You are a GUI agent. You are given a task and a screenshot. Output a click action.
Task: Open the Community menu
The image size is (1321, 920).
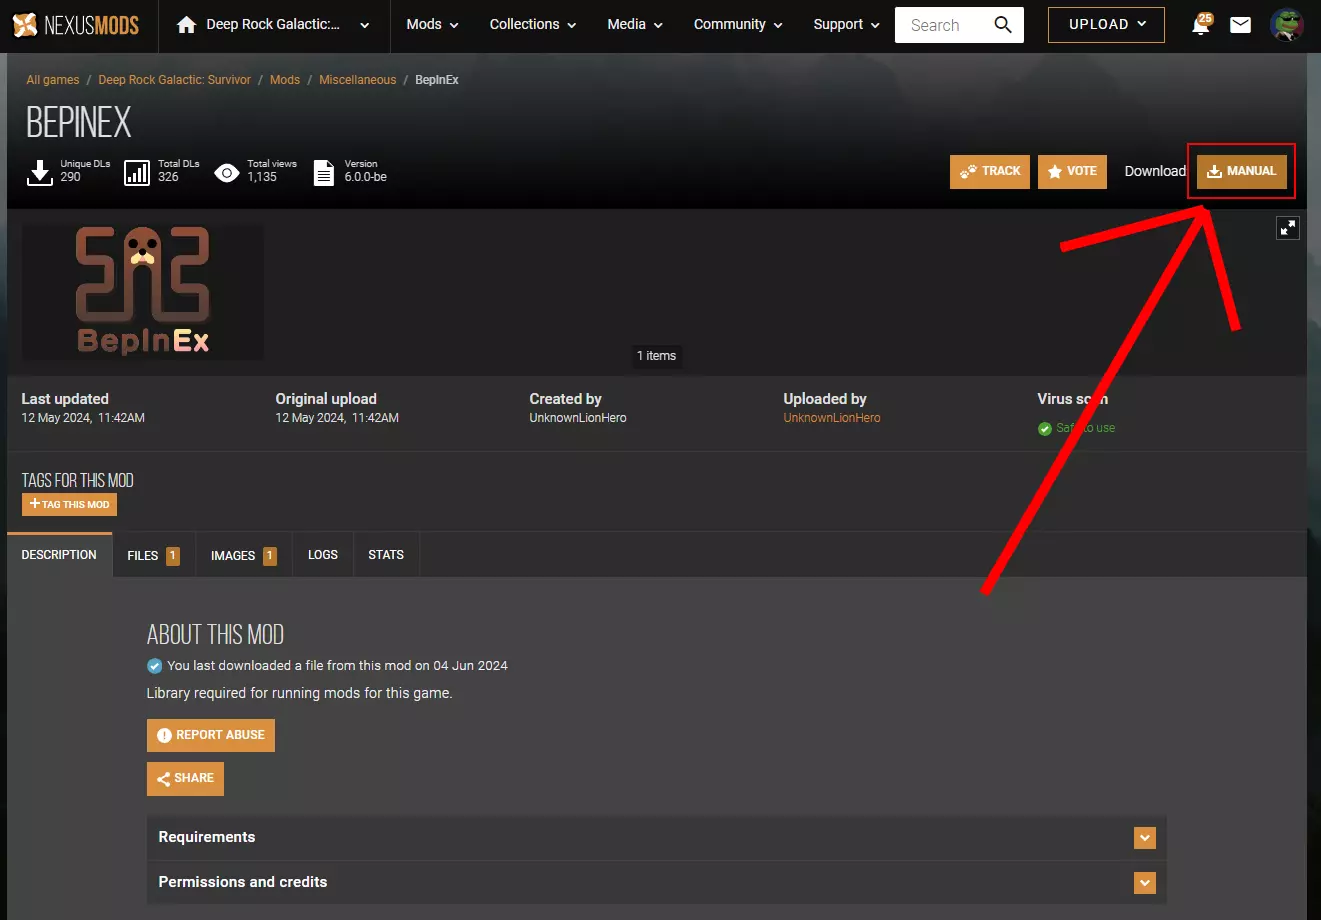738,25
